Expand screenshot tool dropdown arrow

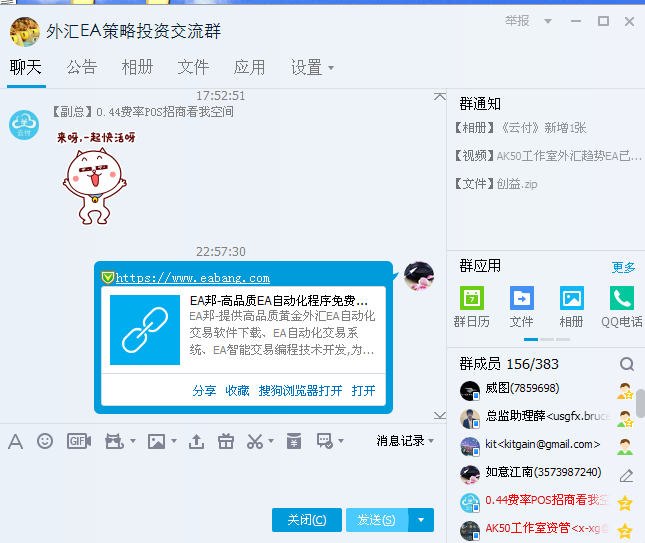pyautogui.click(x=271, y=441)
